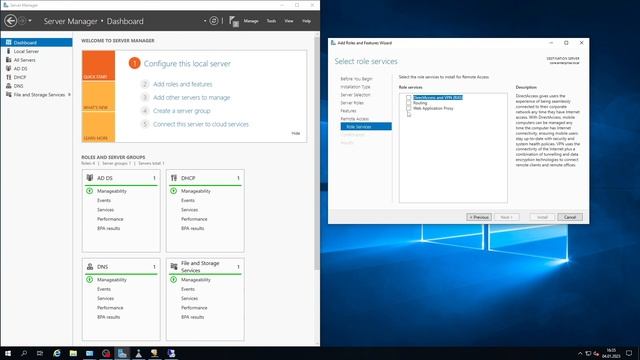Screen dimensions: 640x360
Task: Click DNS Manageability status icon
Action: coord(90,280)
